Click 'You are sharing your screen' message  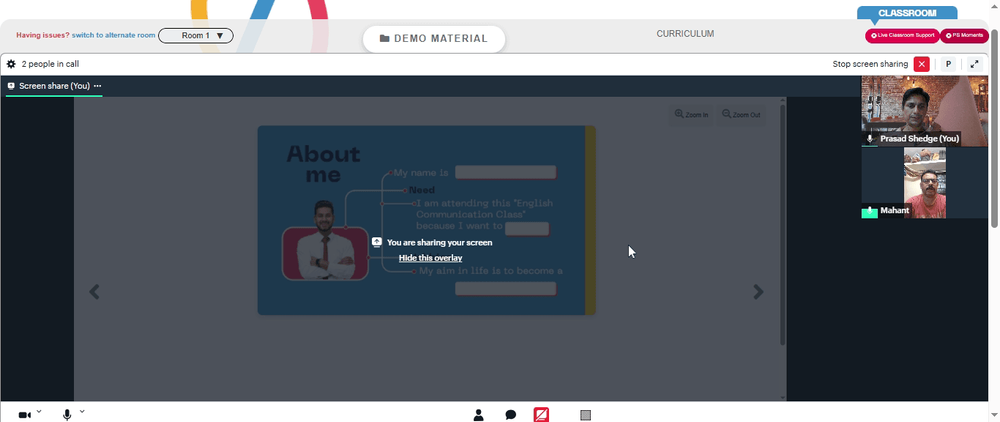point(439,243)
